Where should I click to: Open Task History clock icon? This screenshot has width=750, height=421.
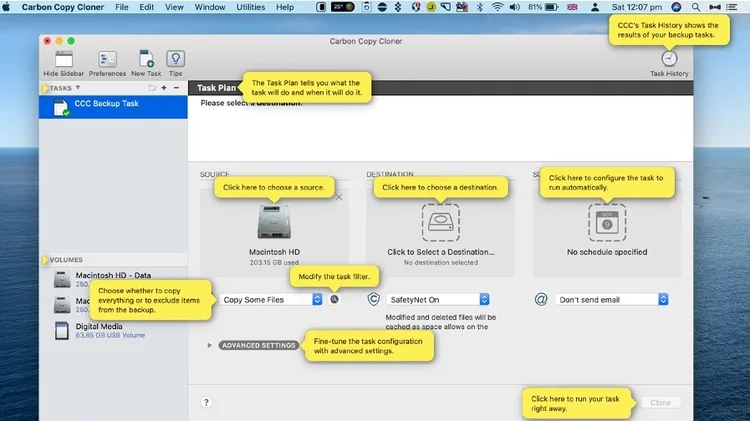(669, 58)
